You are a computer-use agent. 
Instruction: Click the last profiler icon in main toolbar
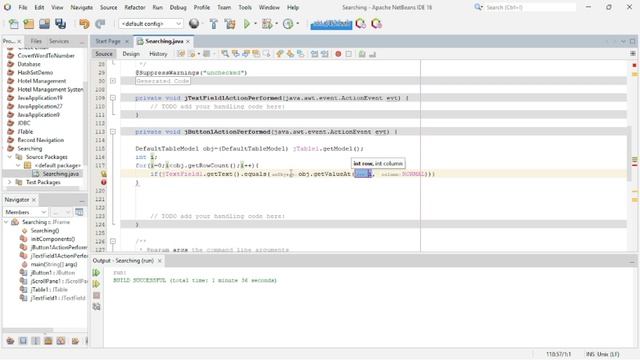click(376, 24)
